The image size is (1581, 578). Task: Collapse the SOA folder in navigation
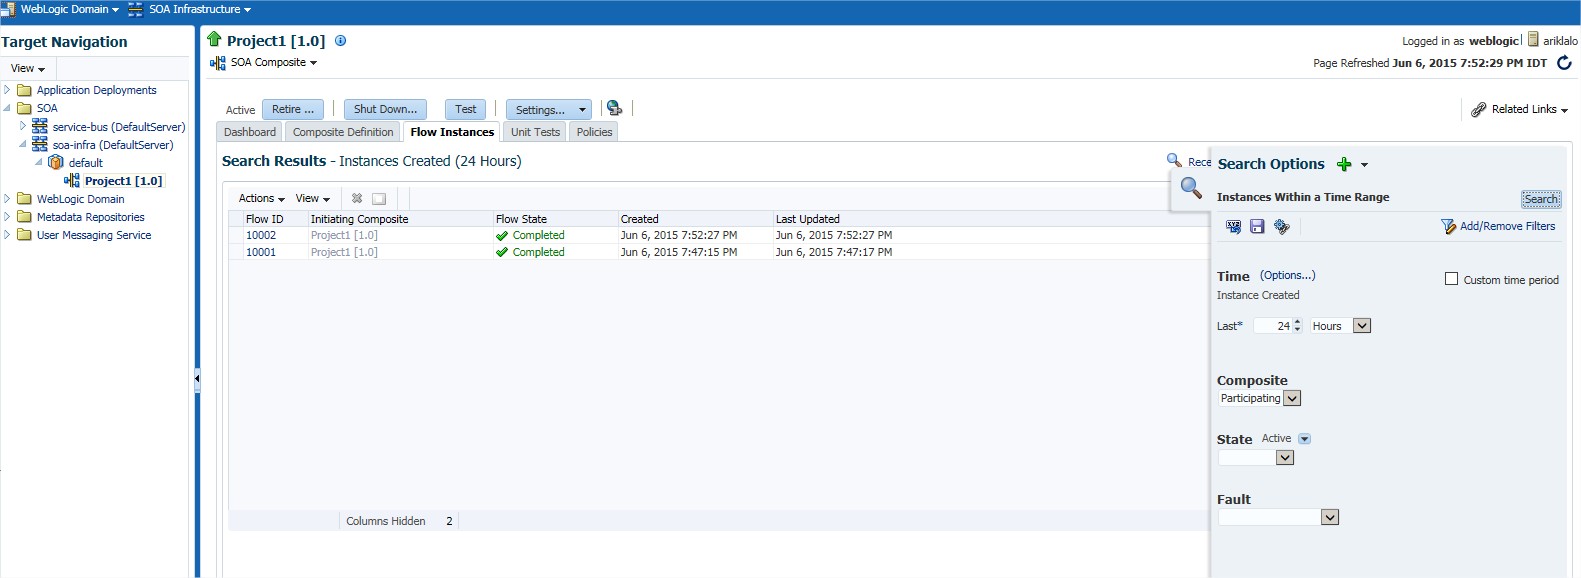[x=7, y=108]
